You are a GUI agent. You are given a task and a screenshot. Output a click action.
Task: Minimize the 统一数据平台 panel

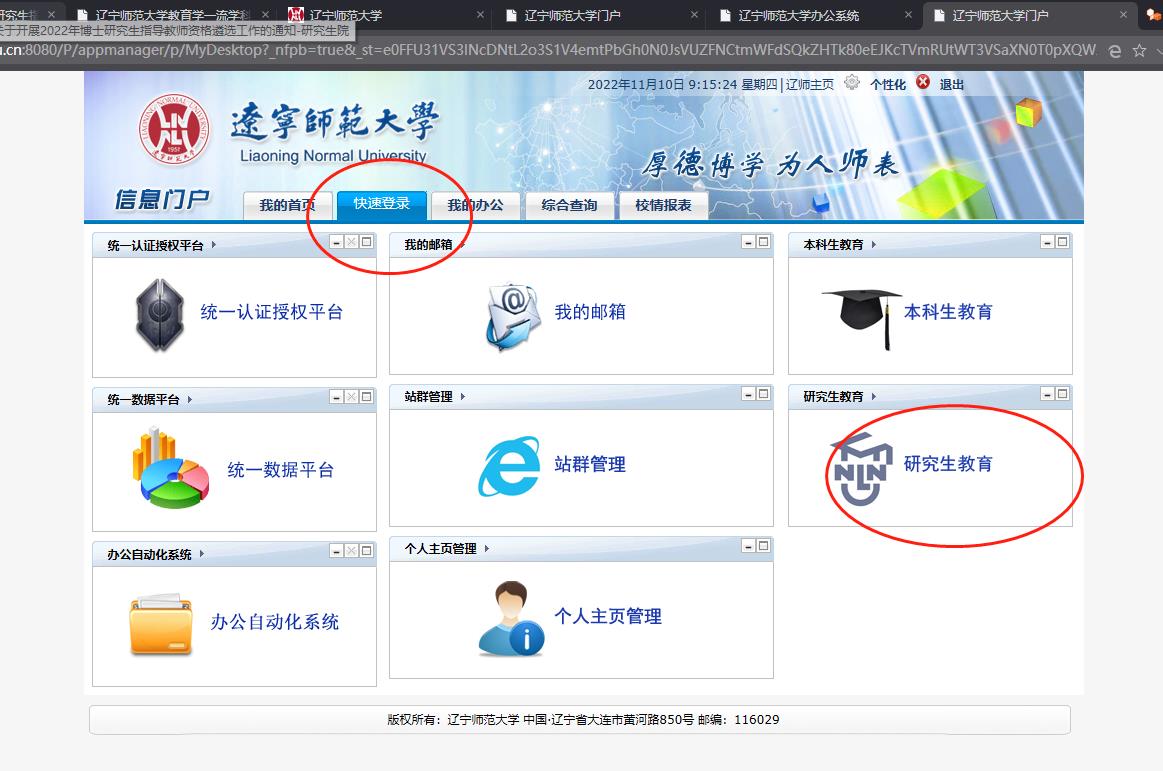tap(337, 397)
